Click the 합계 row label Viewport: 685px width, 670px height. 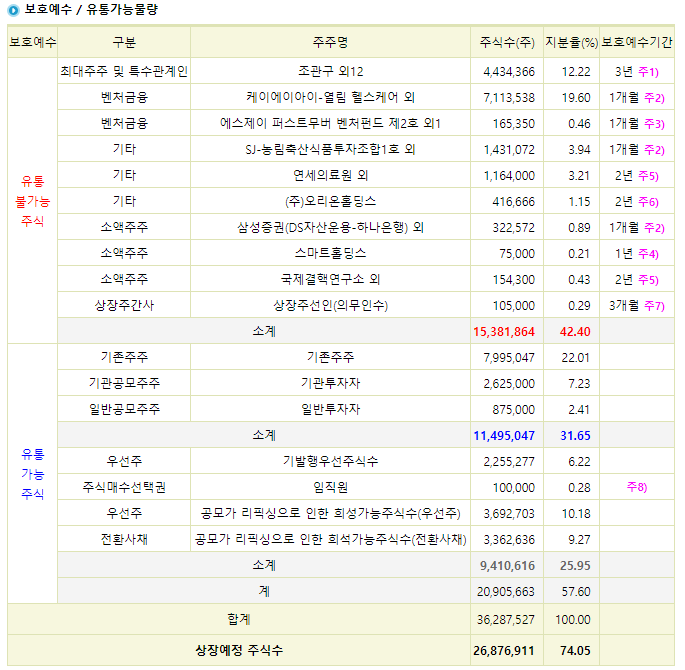tap(239, 619)
